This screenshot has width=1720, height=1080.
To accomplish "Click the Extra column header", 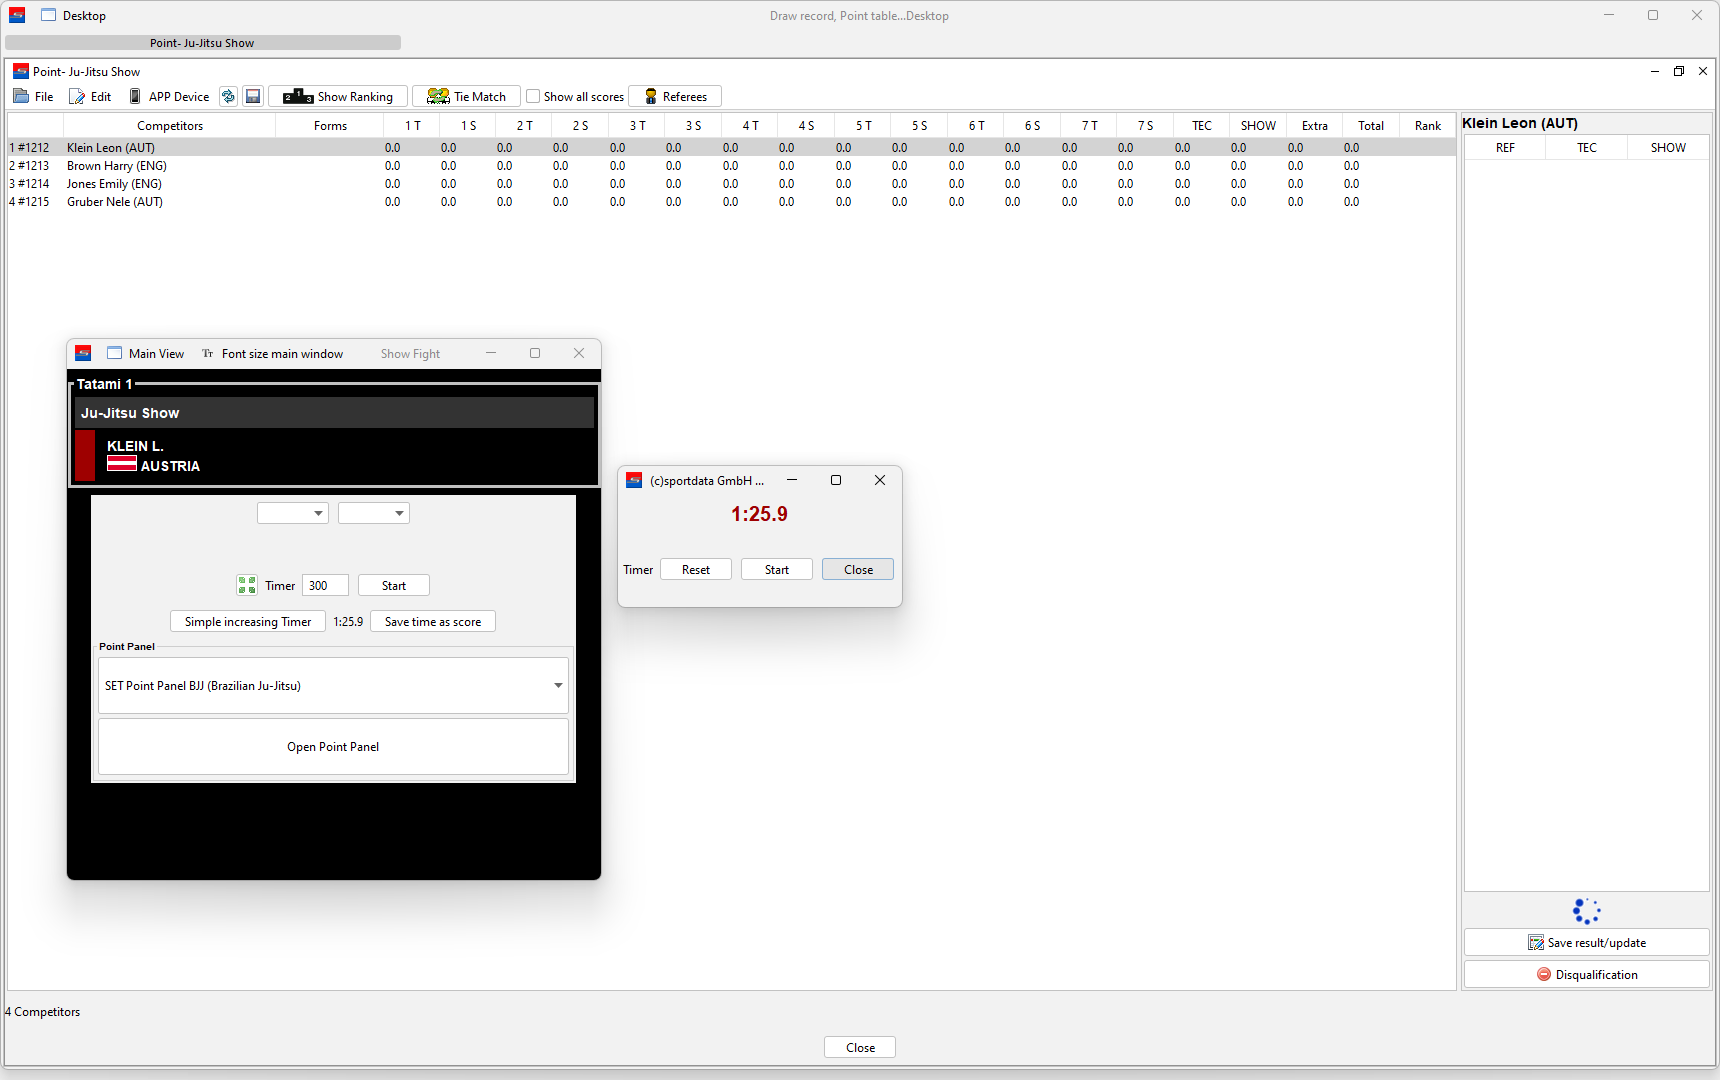I will point(1315,125).
